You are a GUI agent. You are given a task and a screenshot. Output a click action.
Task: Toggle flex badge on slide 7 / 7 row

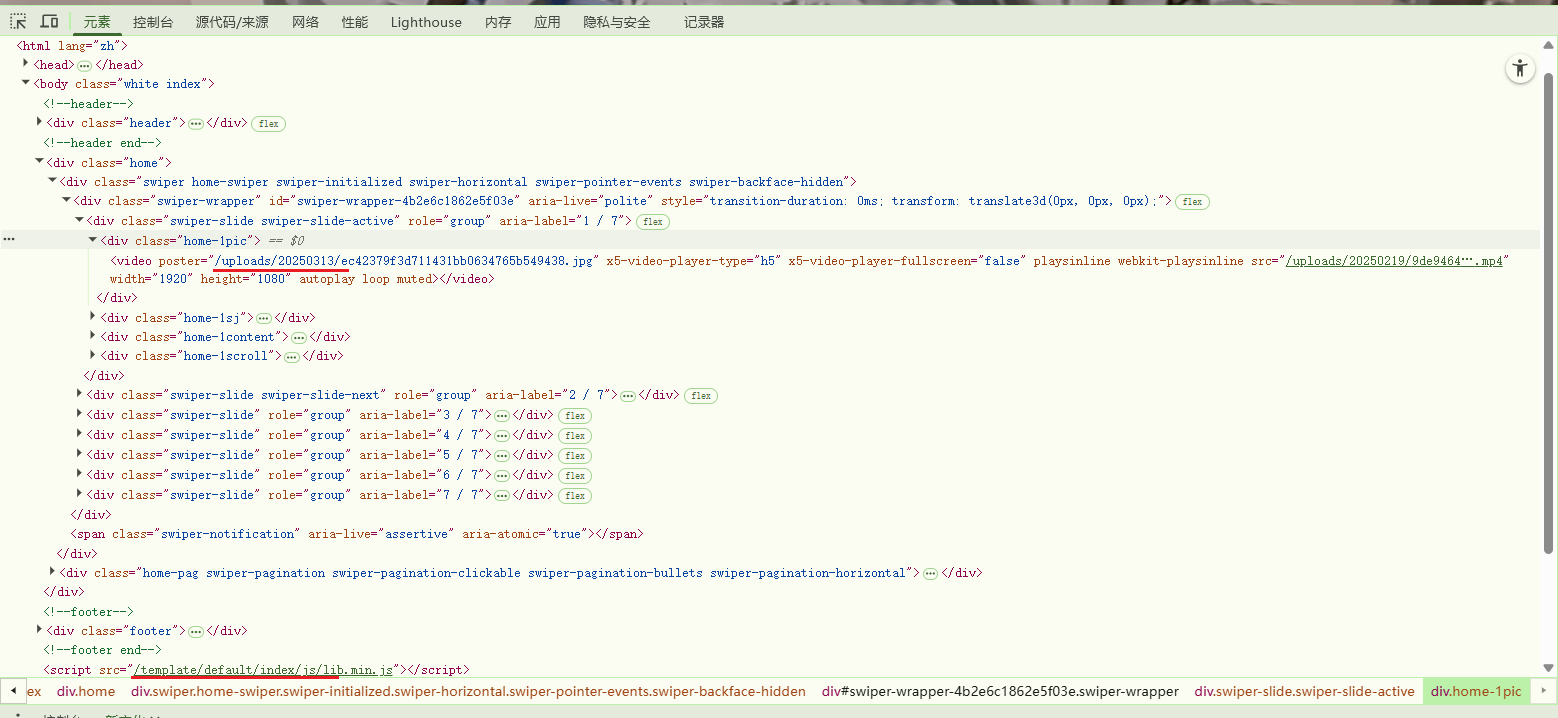click(574, 496)
